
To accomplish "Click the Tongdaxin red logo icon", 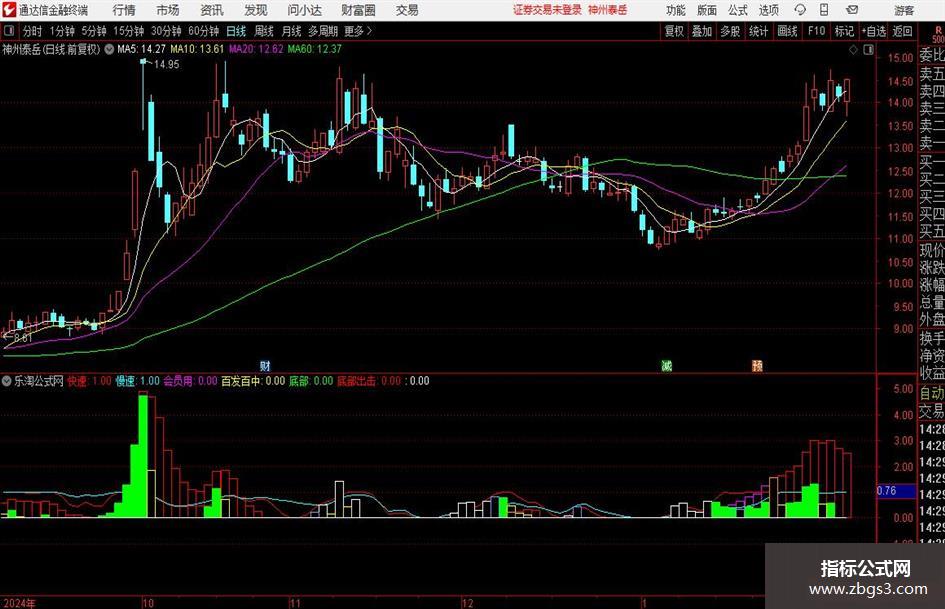I will point(8,10).
